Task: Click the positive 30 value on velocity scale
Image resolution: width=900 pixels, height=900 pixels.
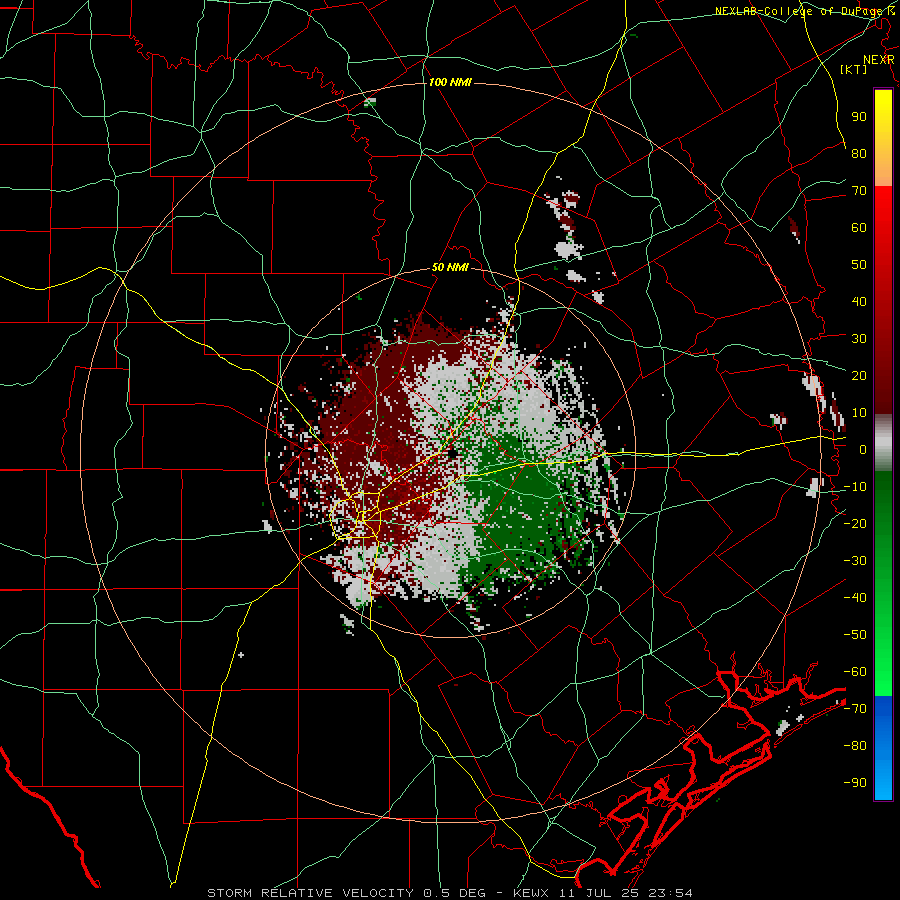Action: point(859,339)
